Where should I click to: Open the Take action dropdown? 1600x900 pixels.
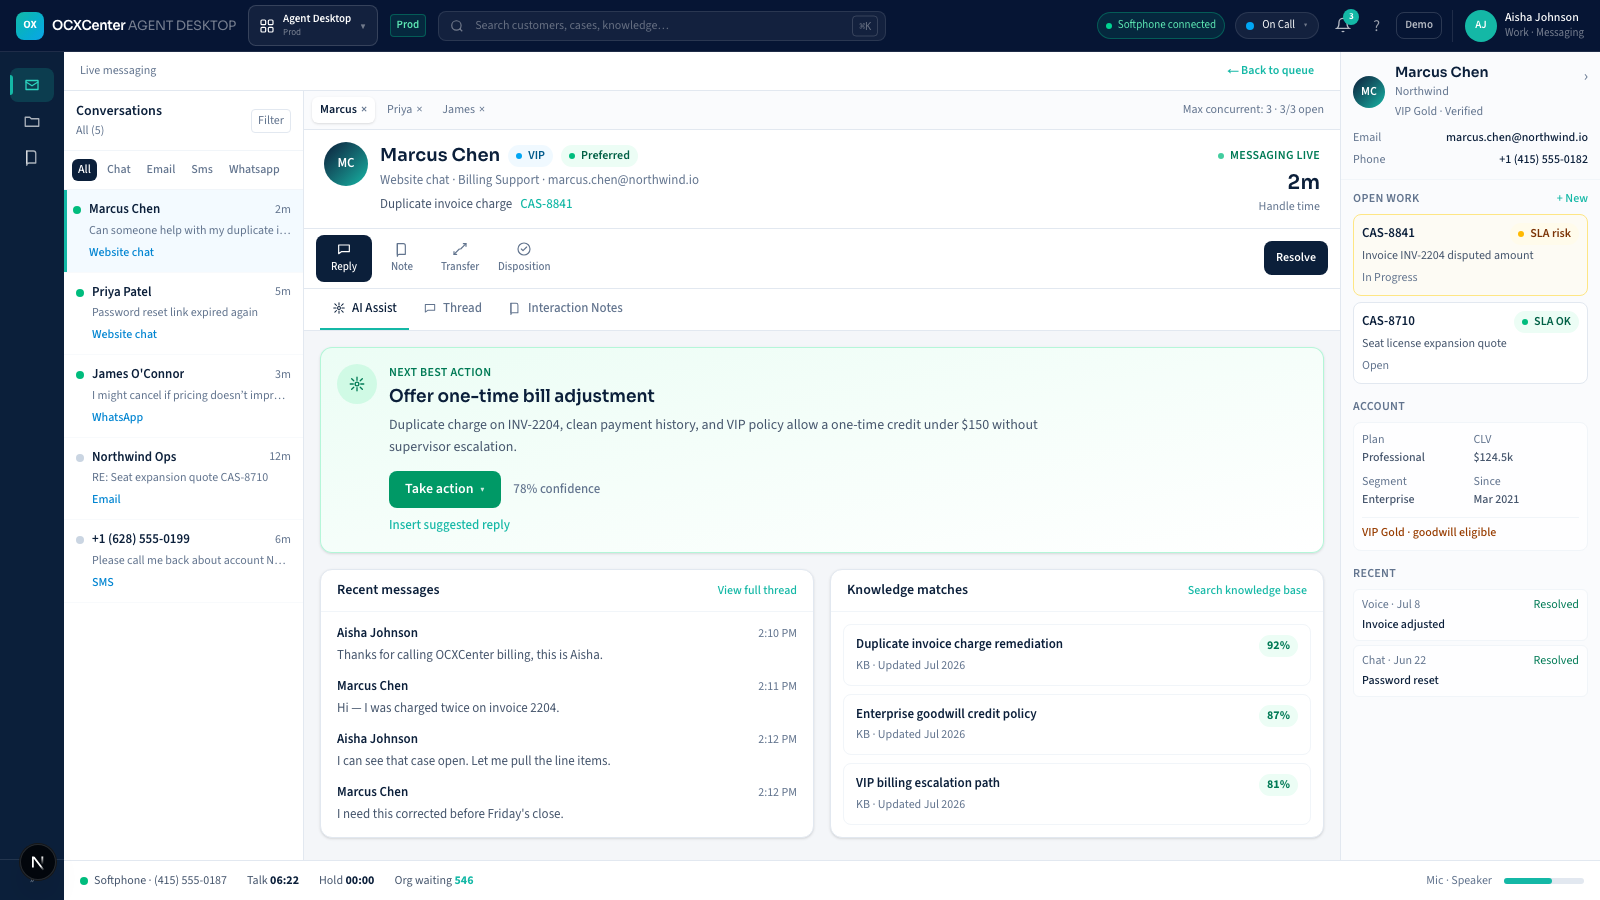pos(445,489)
